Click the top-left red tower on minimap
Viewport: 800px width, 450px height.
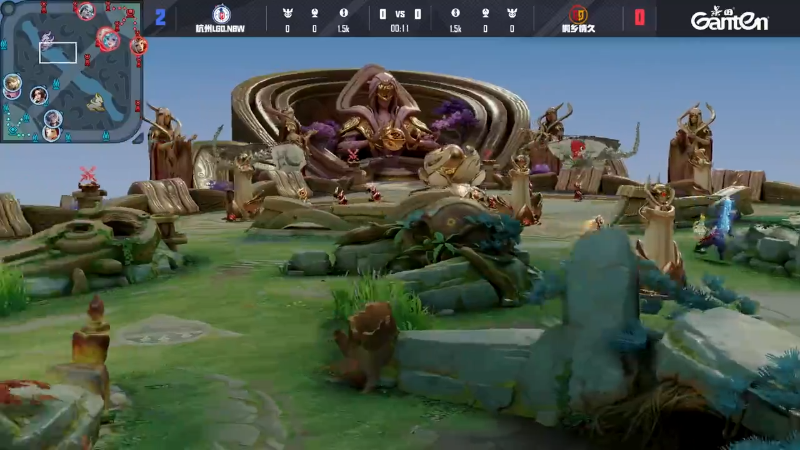pyautogui.click(x=44, y=8)
